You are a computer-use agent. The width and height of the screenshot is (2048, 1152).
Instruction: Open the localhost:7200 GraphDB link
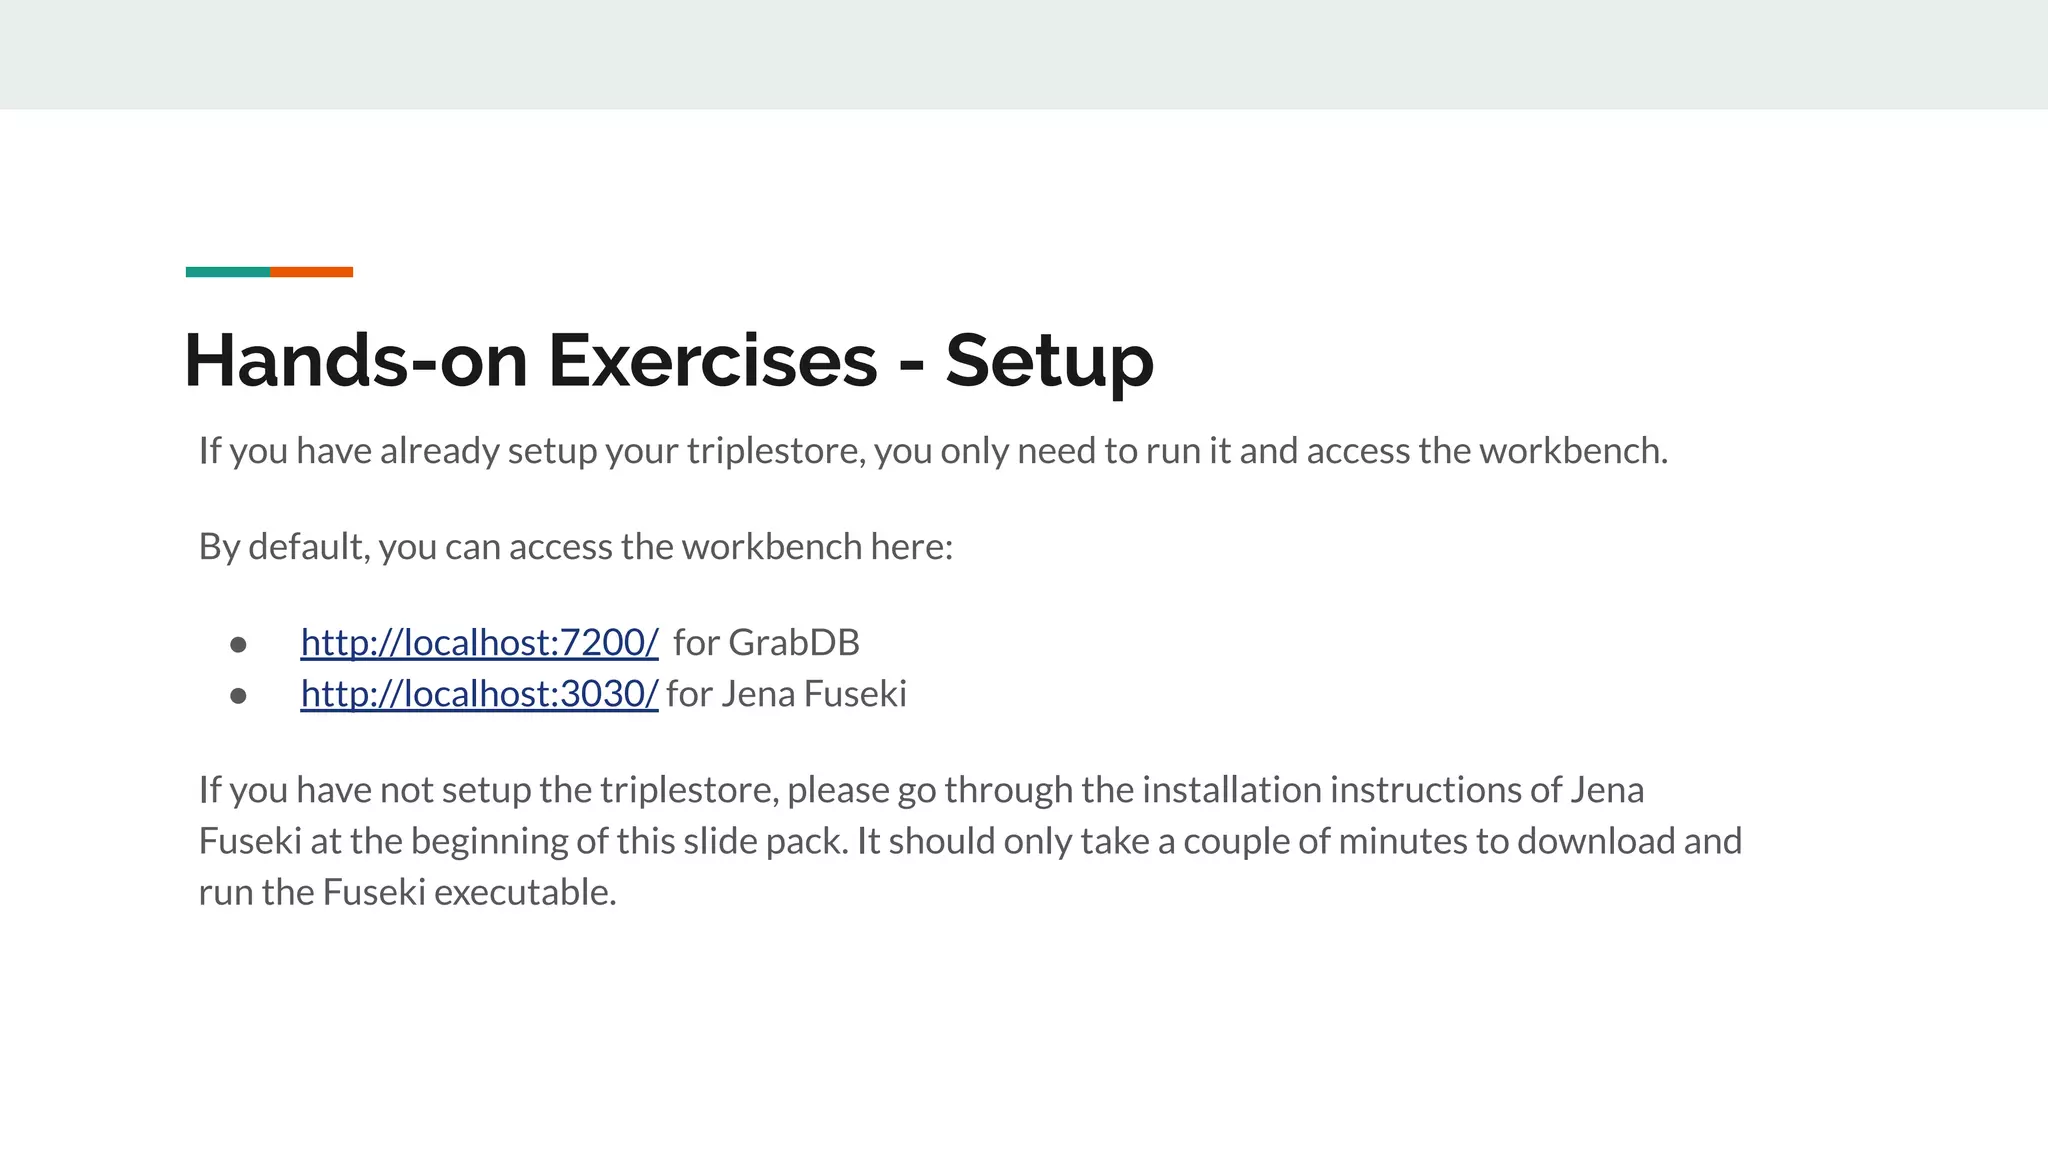[479, 643]
